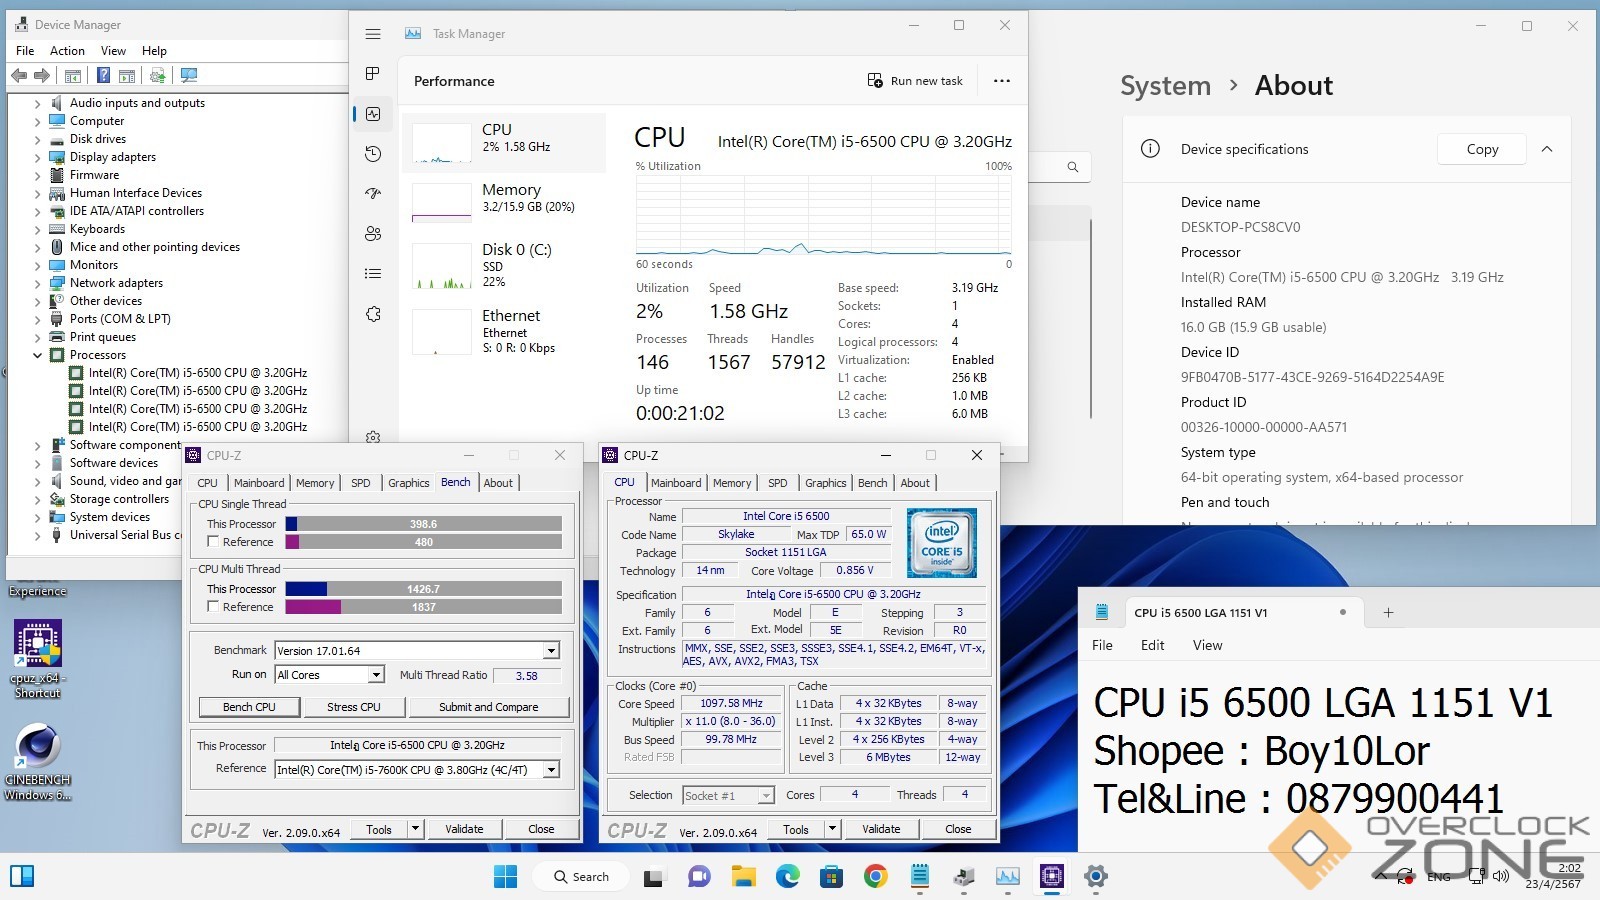The height and width of the screenshot is (900, 1600).
Task: Open Task Manager hamburger navigation menu
Action: pos(373,34)
